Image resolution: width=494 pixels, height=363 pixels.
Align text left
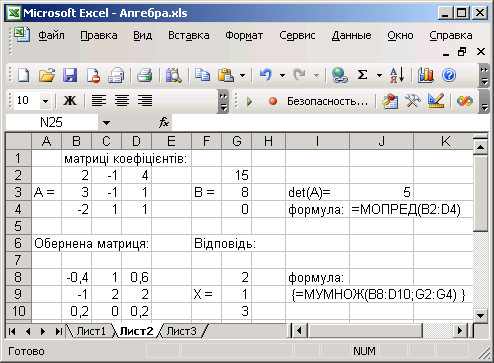point(99,100)
